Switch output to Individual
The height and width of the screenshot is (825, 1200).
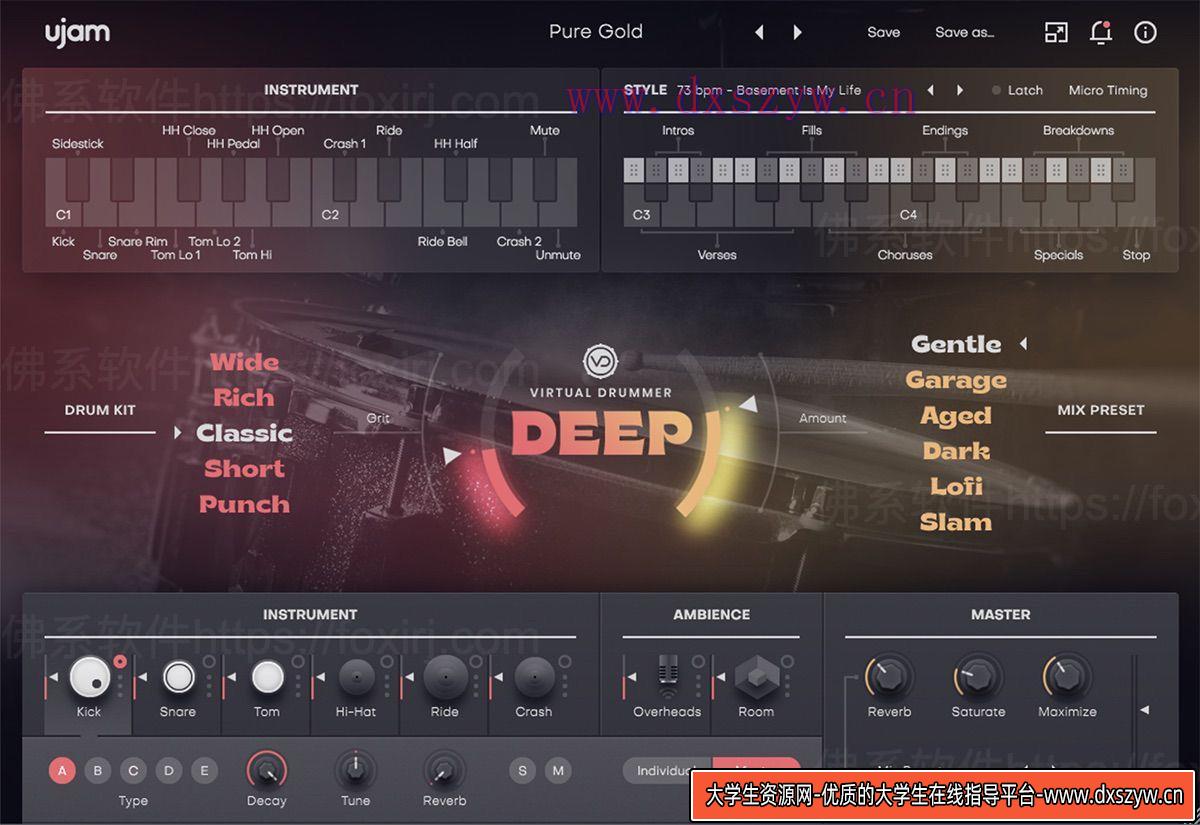pos(668,771)
